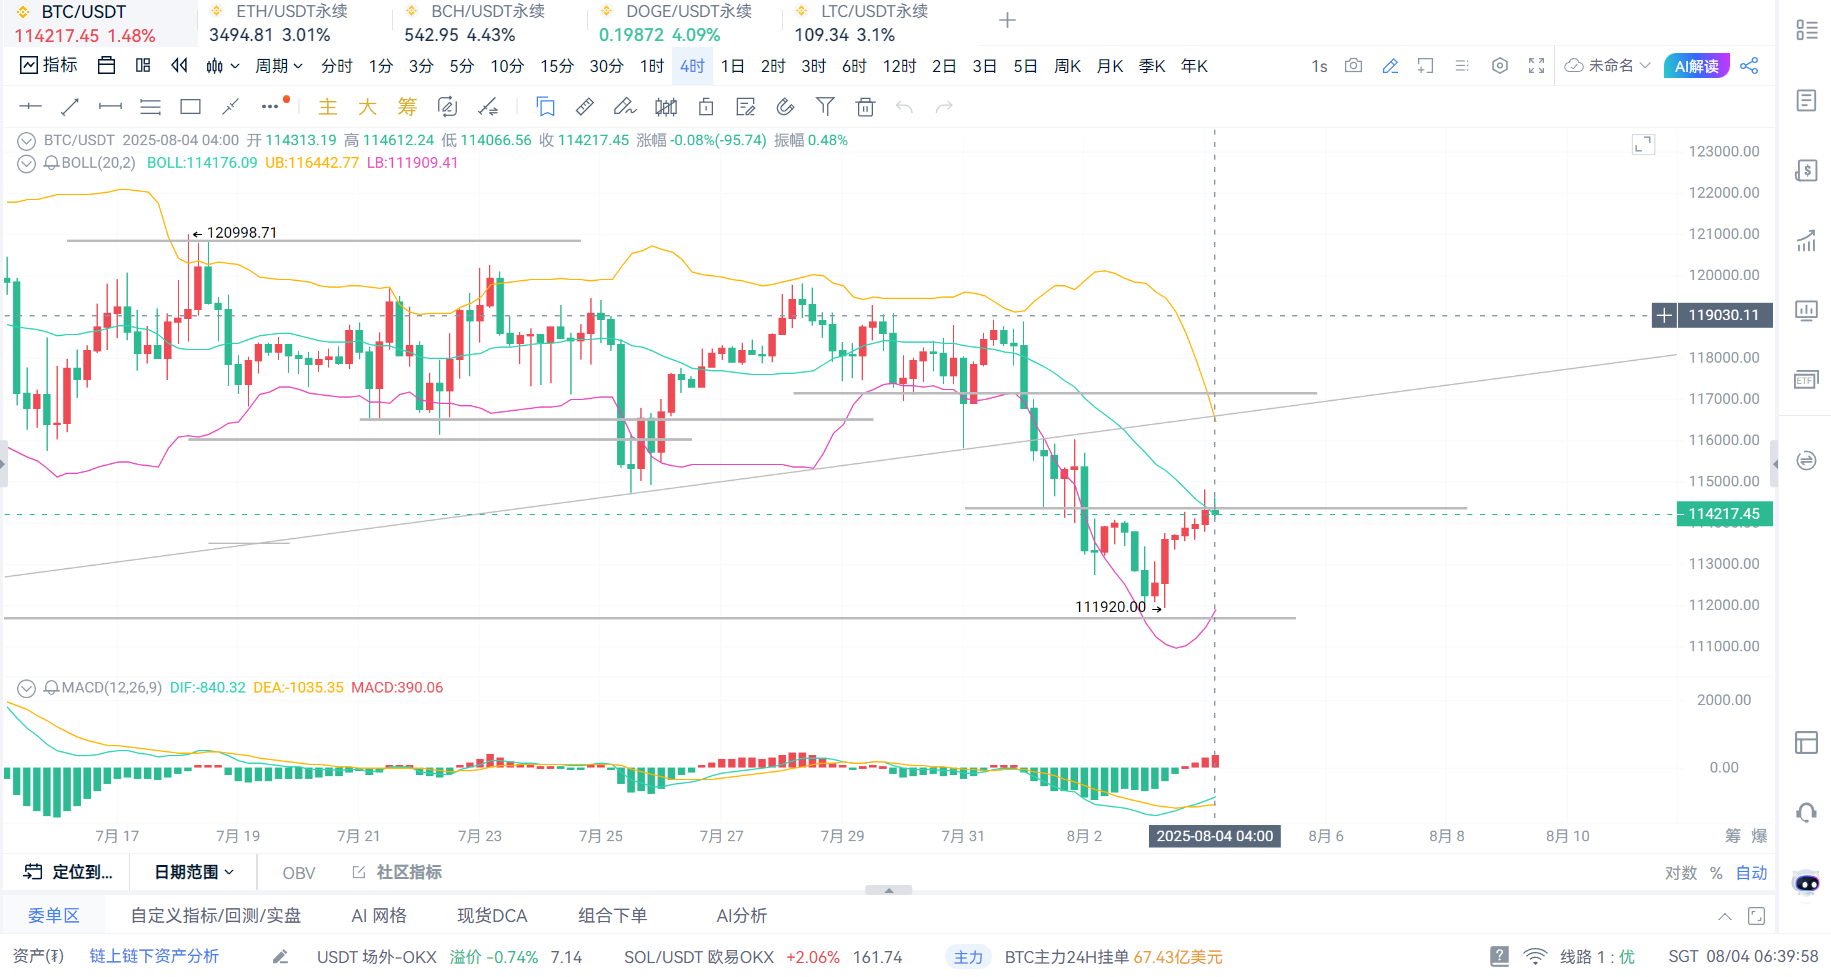The height and width of the screenshot is (977, 1831).
Task: Toggle the 大 large-order indicator
Action: click(x=367, y=106)
